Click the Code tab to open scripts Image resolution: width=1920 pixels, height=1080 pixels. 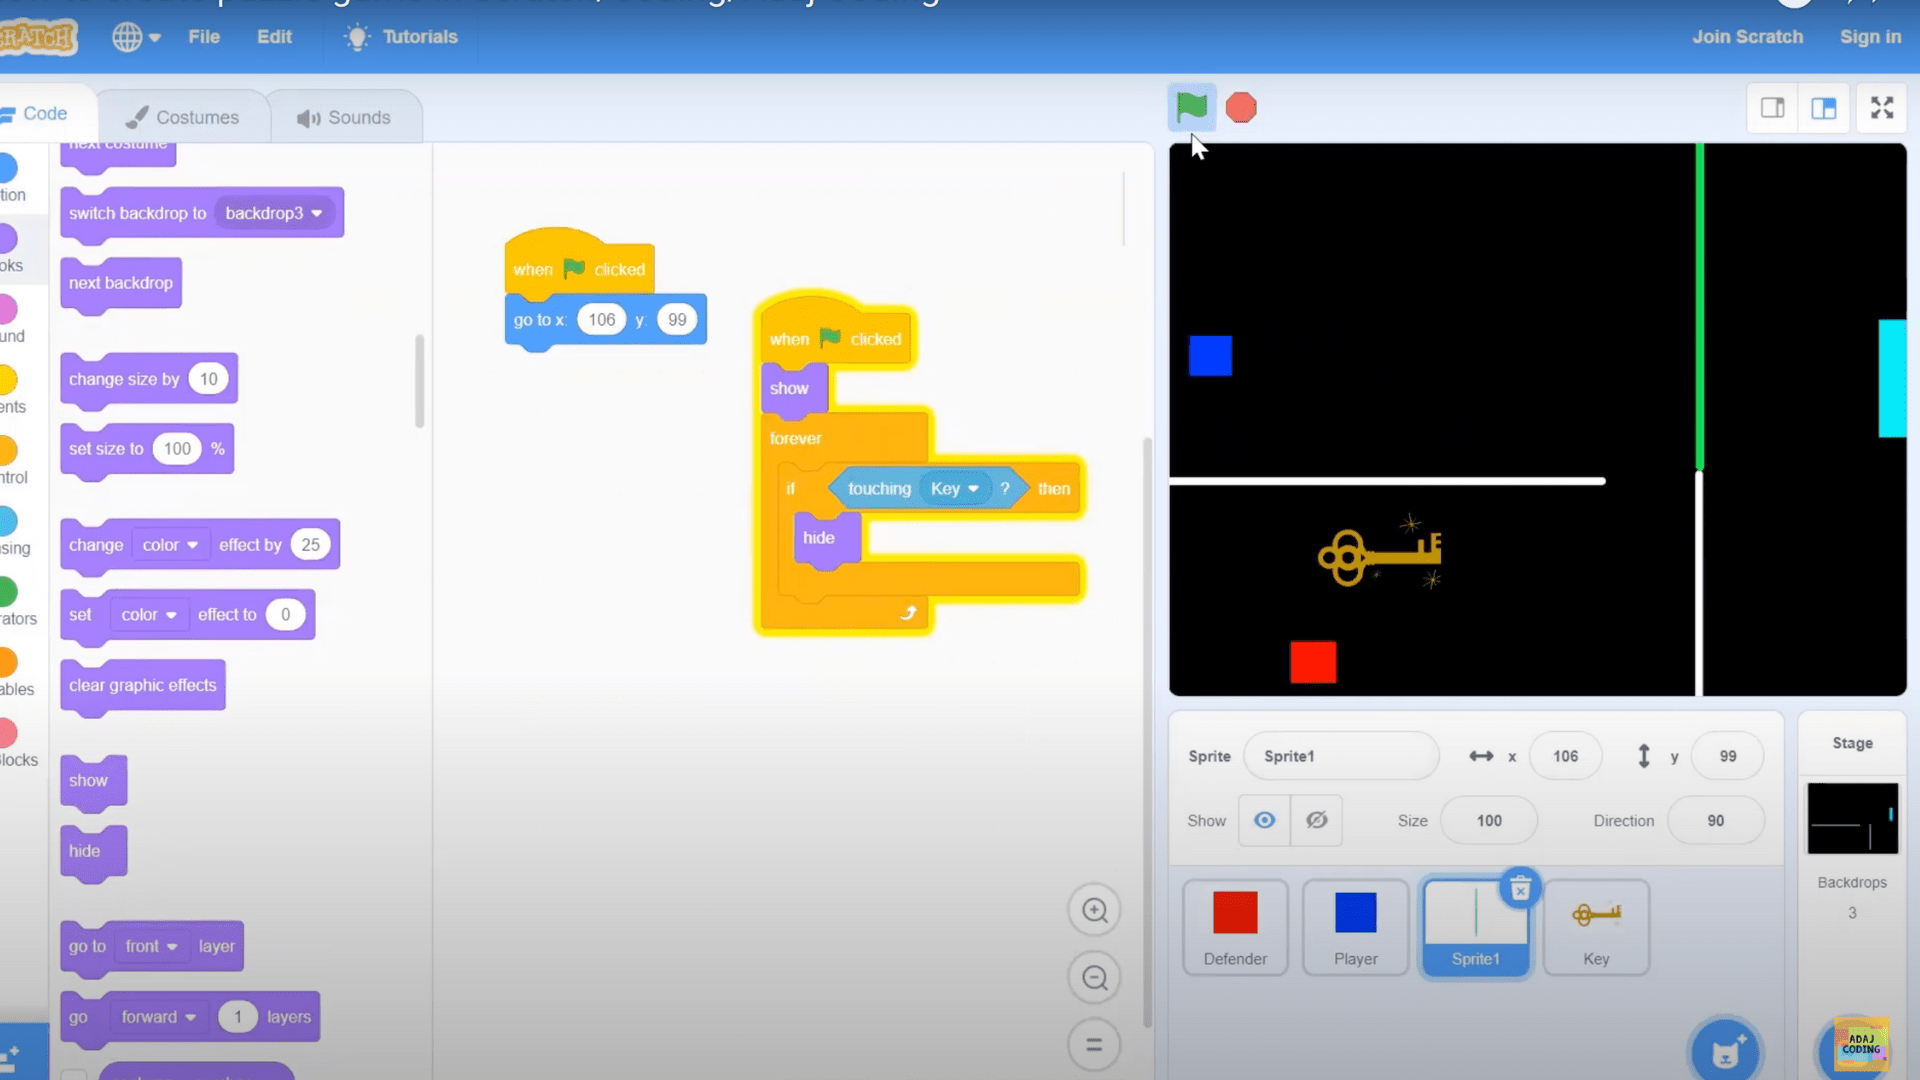point(45,112)
